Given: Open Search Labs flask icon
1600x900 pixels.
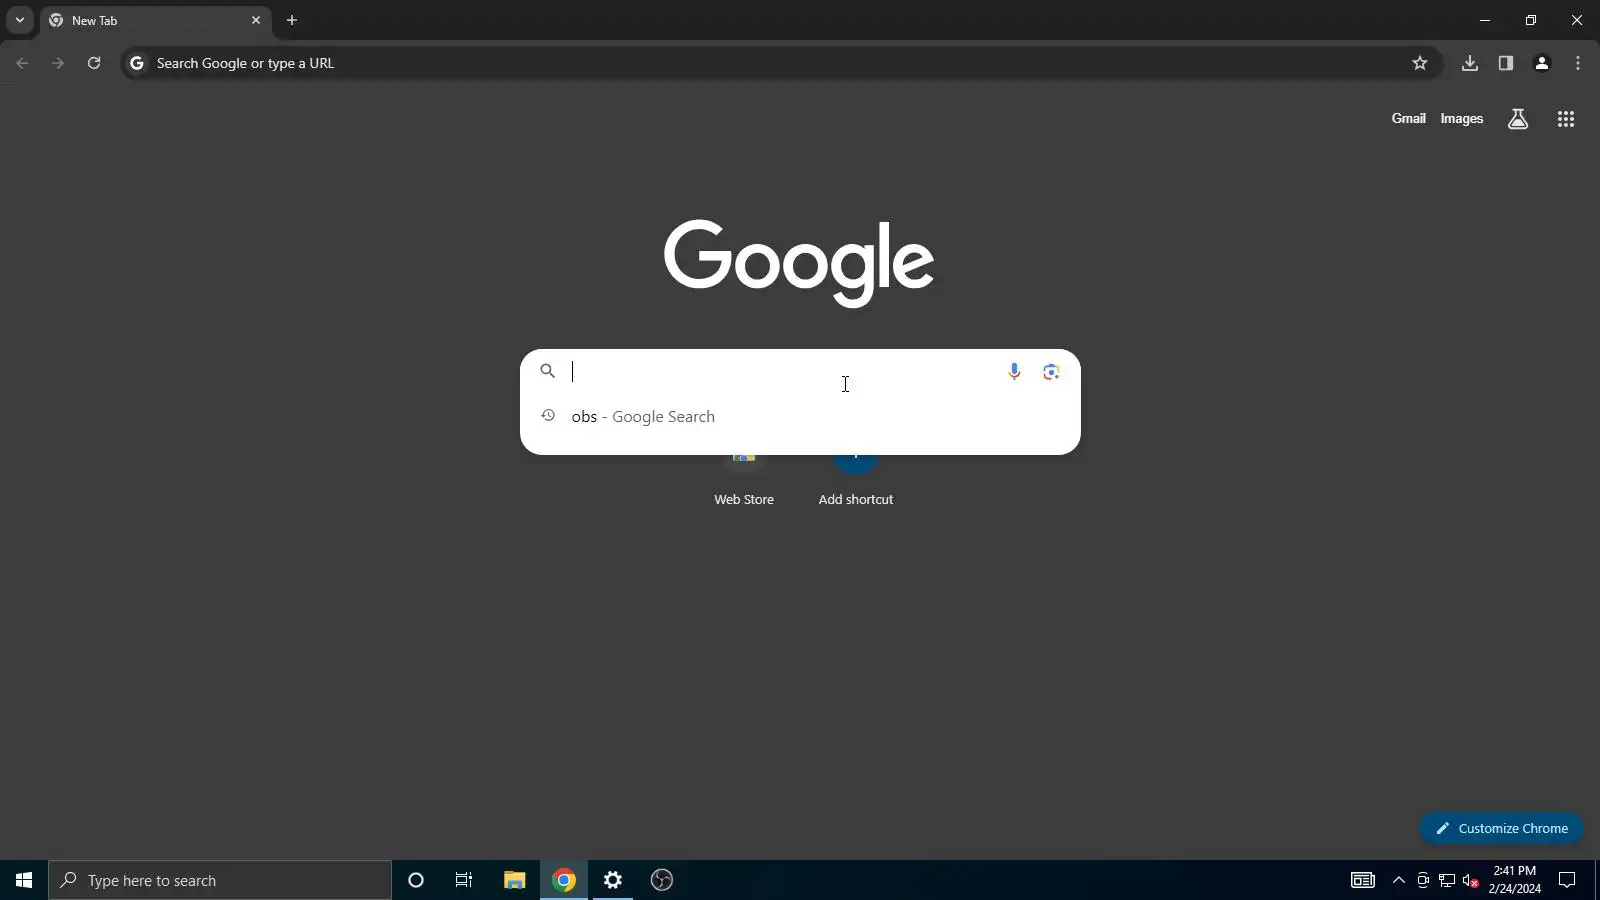Looking at the screenshot, I should (x=1518, y=119).
